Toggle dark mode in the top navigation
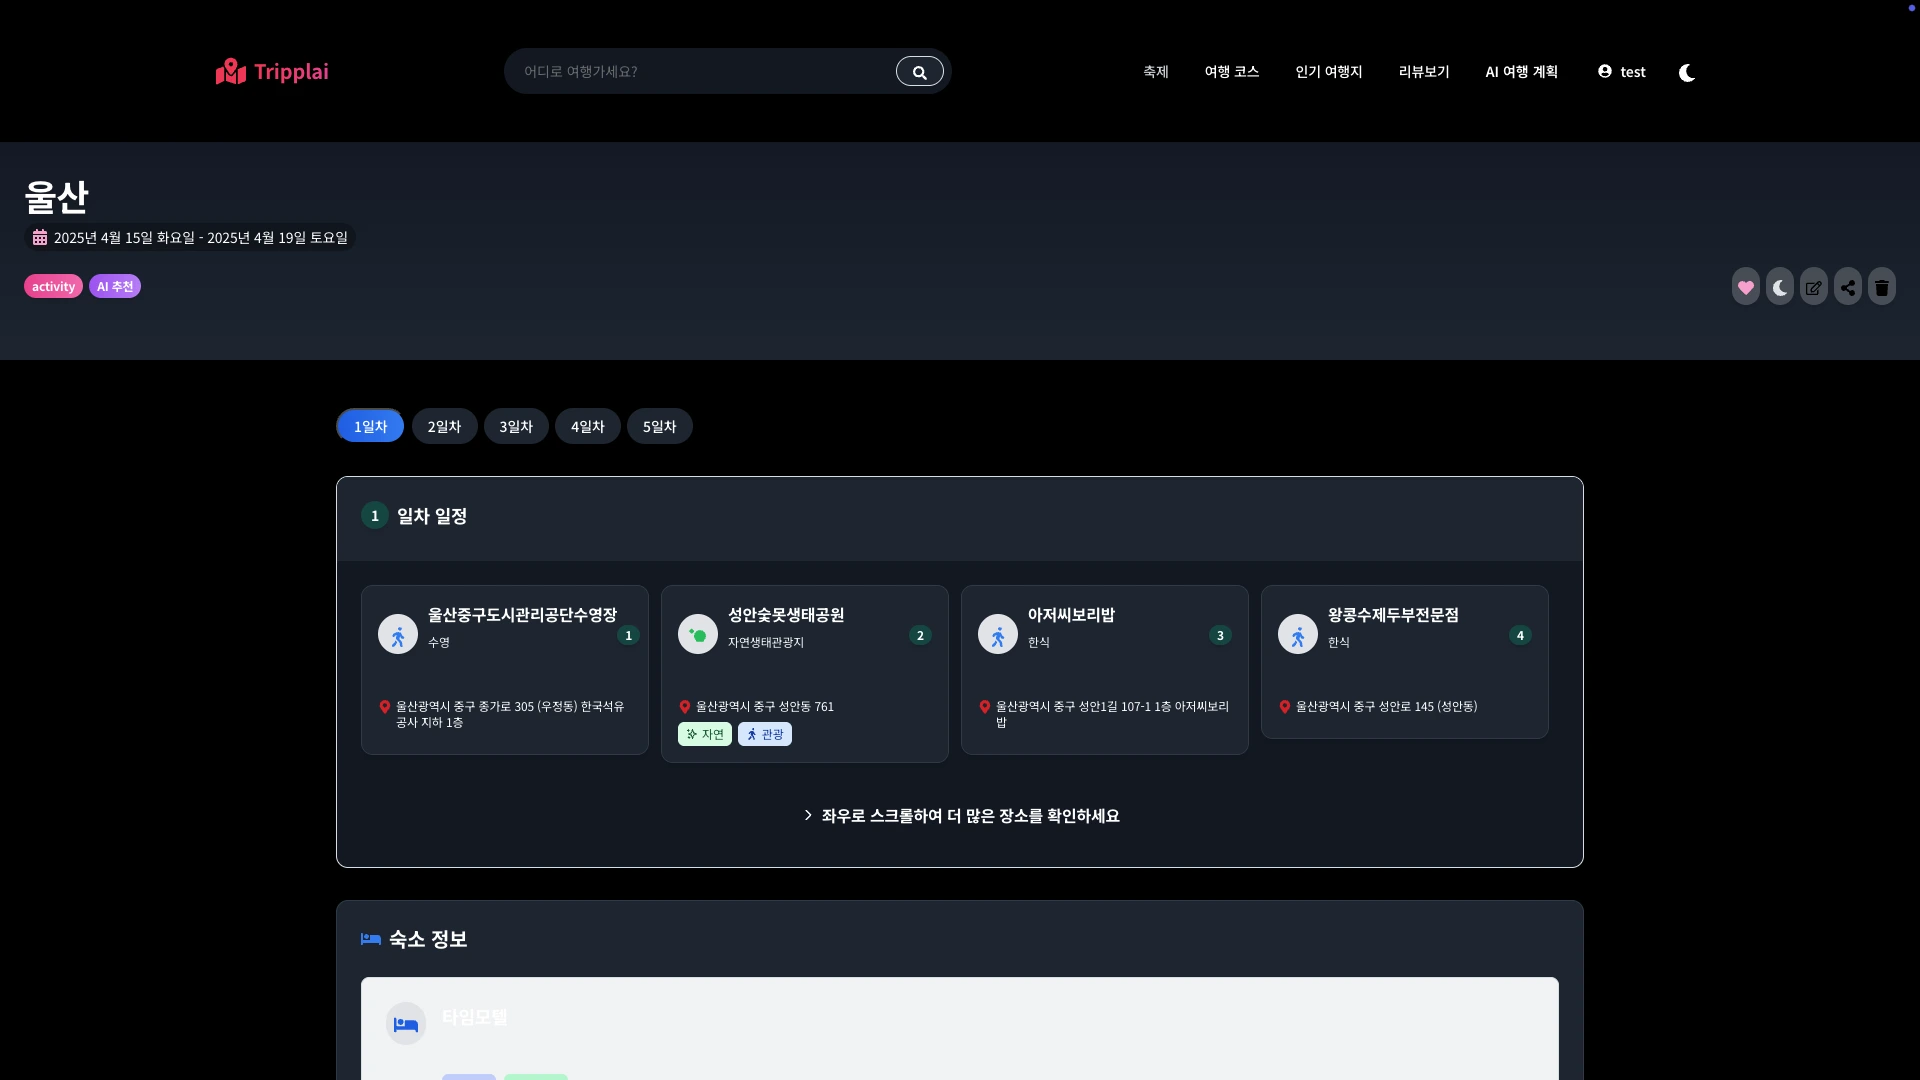The width and height of the screenshot is (1920, 1080). (1687, 72)
